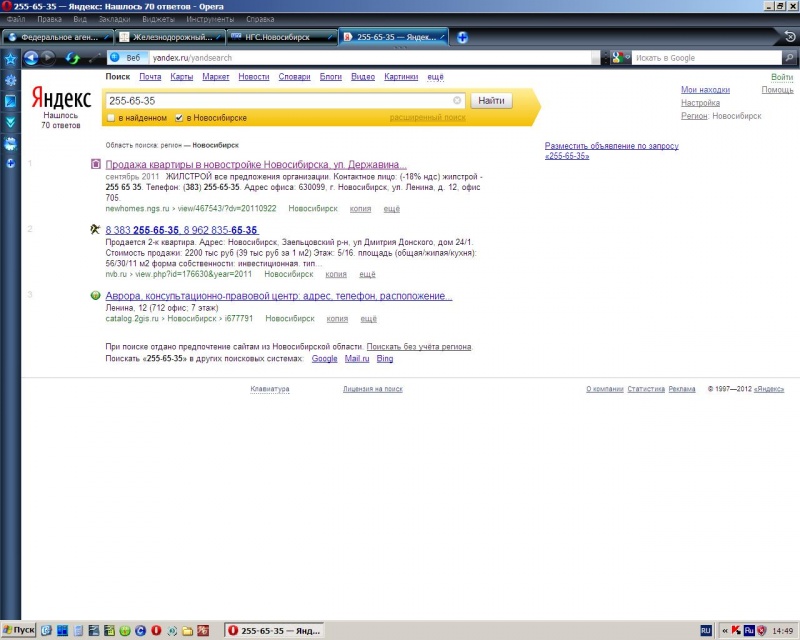
Task: Clear the Yandex search query with X icon
Action: pyautogui.click(x=457, y=101)
